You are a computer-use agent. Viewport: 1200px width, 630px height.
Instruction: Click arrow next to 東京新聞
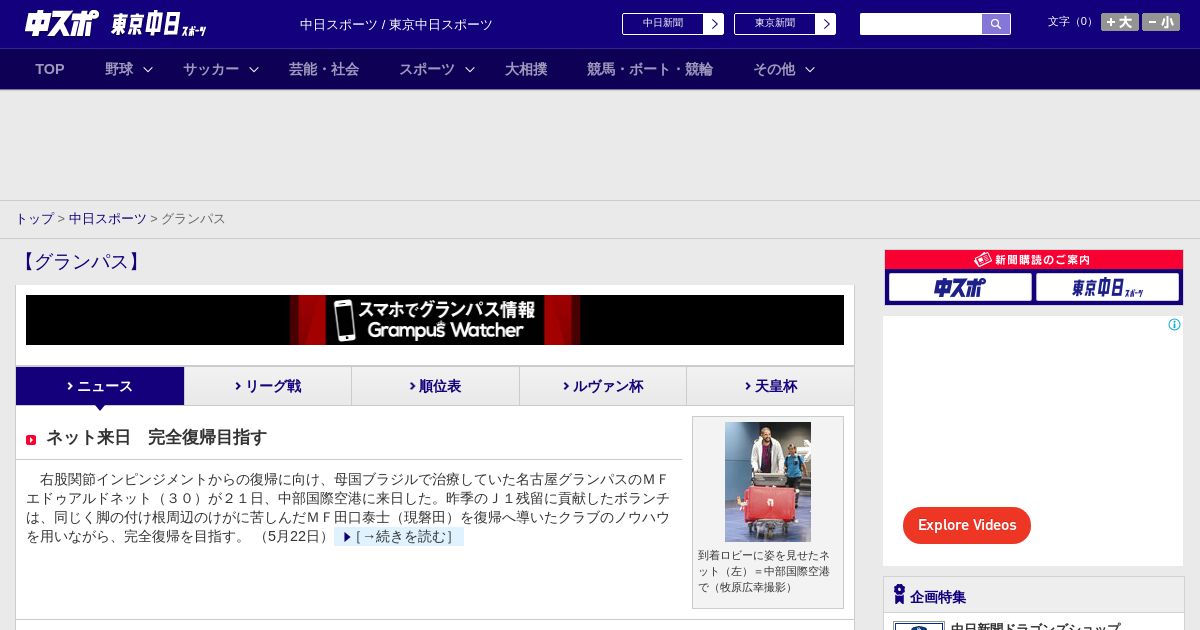coord(826,24)
